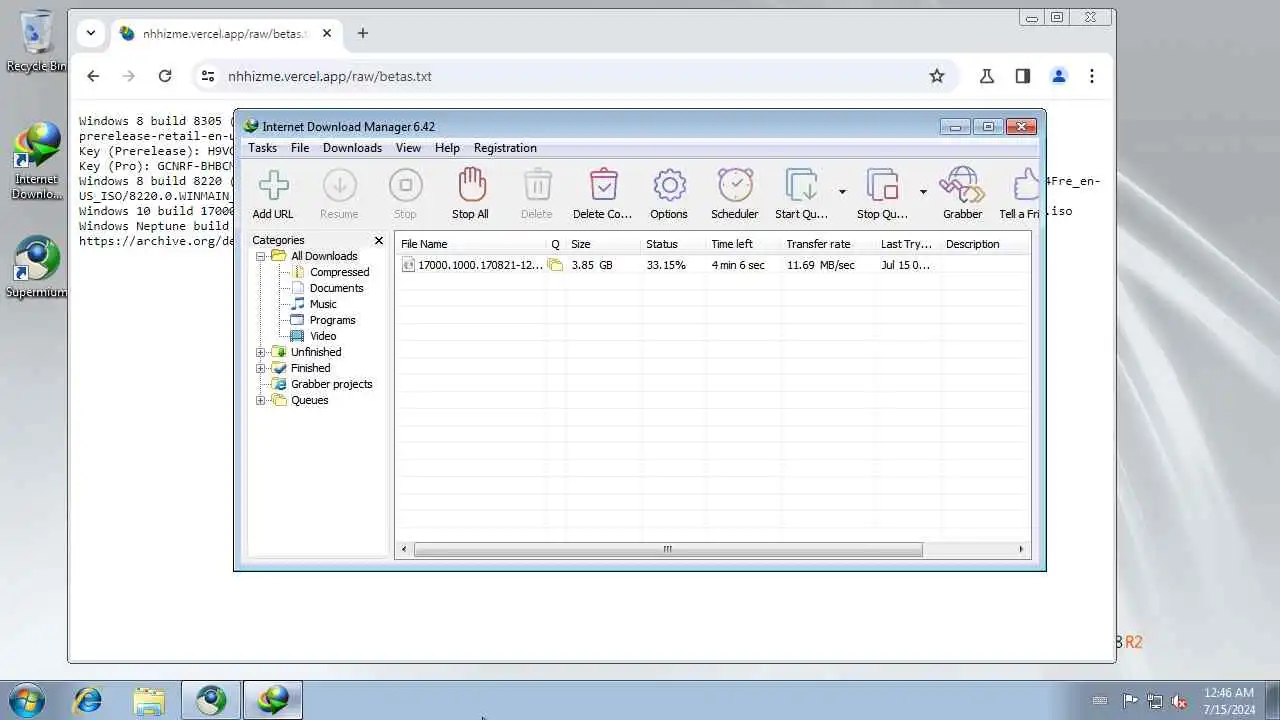Open the View menu in IDM

[408, 148]
